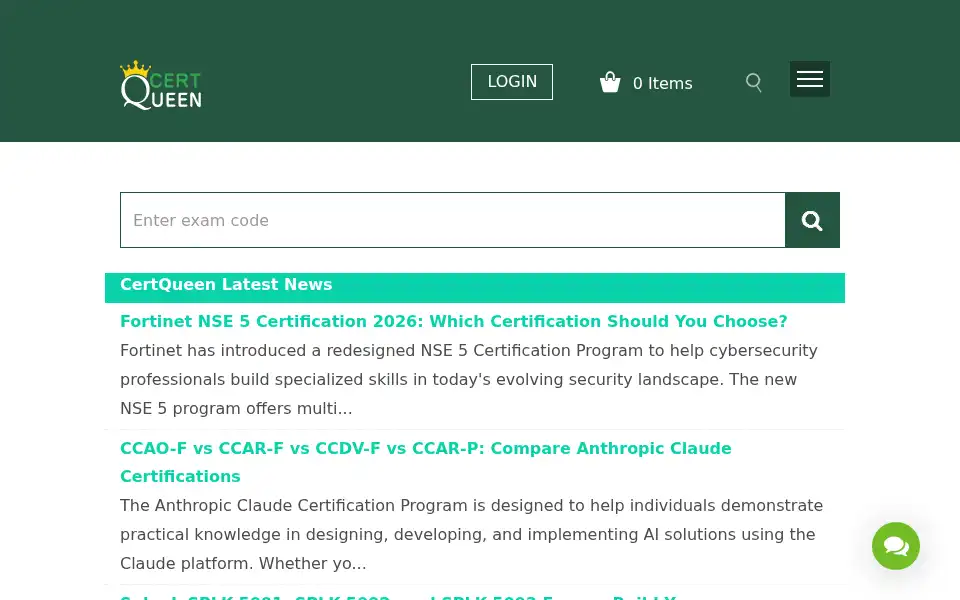Click the Fortinet article summary text

469,380
